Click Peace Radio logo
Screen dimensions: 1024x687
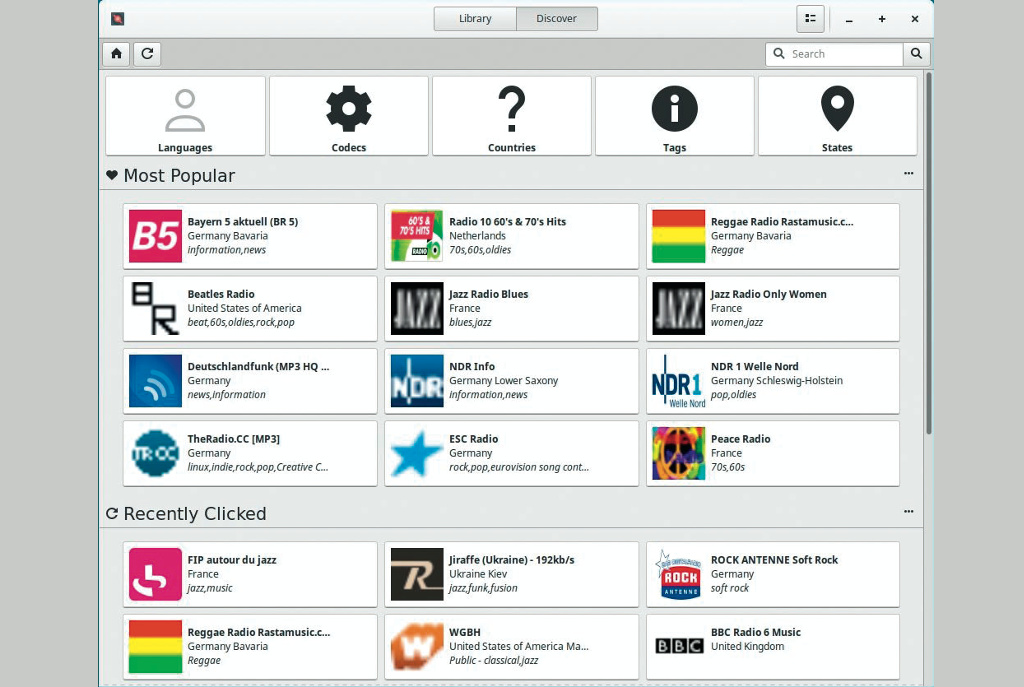pos(679,454)
